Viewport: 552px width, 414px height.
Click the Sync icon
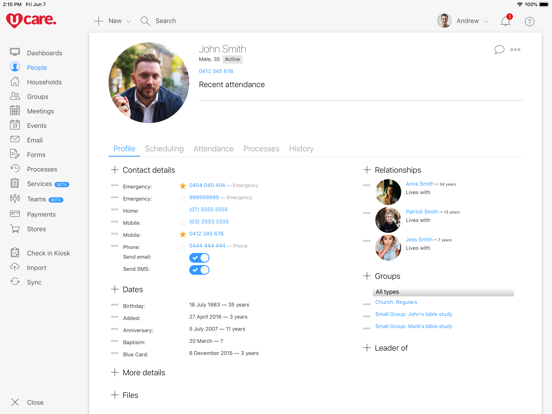(15, 281)
